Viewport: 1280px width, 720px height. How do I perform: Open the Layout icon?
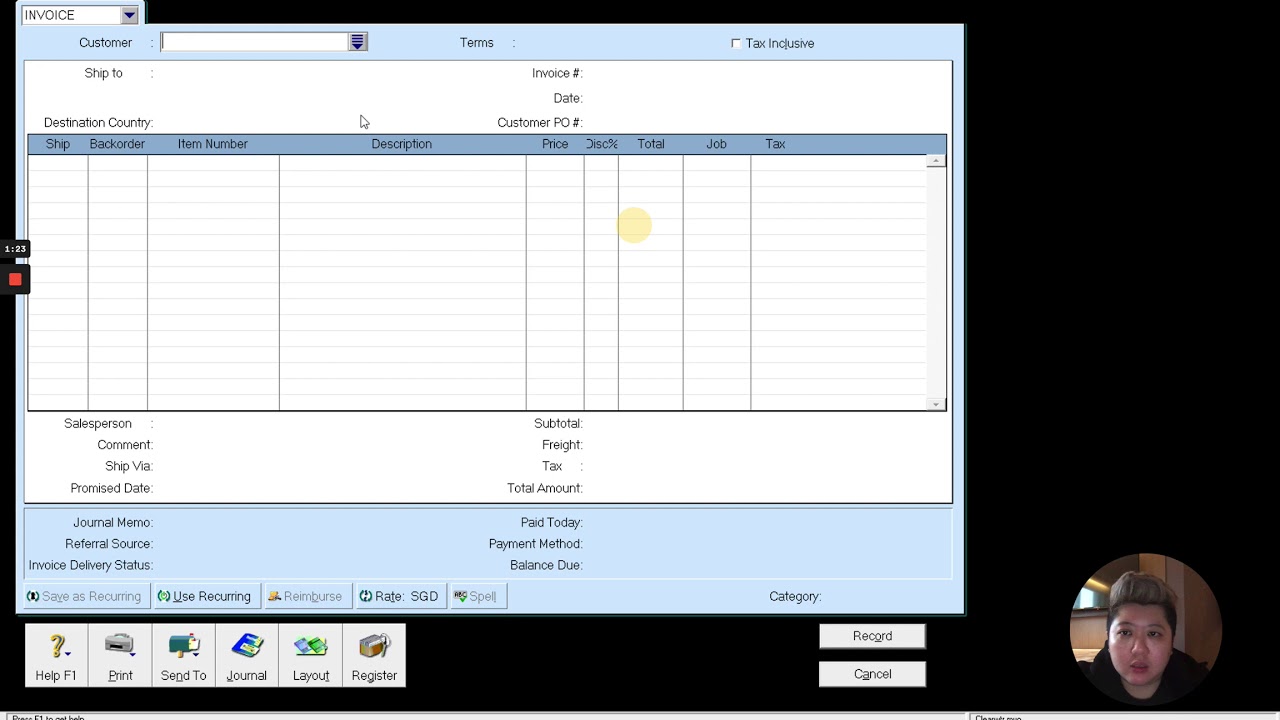pyautogui.click(x=310, y=655)
